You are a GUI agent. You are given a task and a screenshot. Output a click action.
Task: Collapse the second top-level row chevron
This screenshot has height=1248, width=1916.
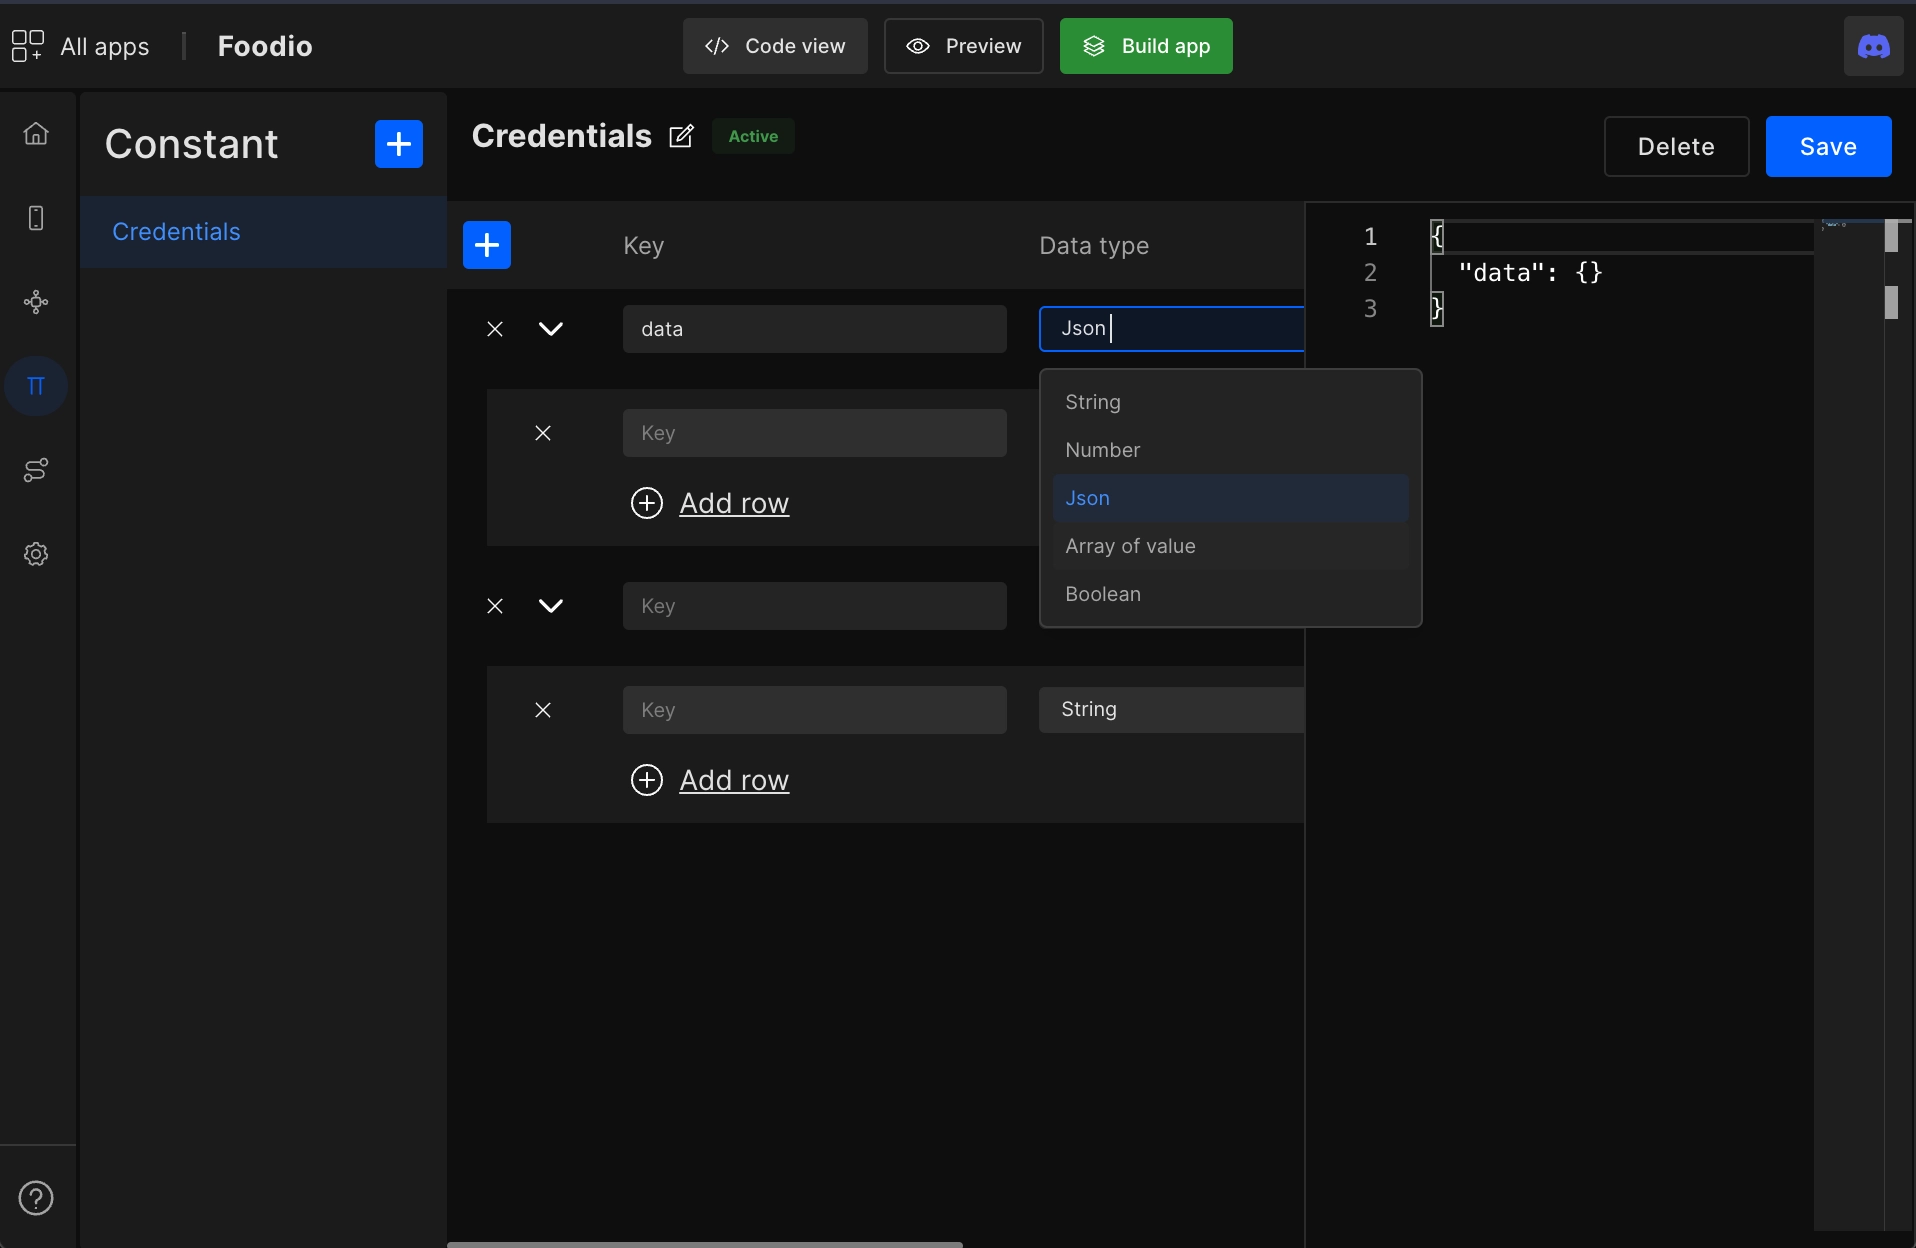click(551, 606)
